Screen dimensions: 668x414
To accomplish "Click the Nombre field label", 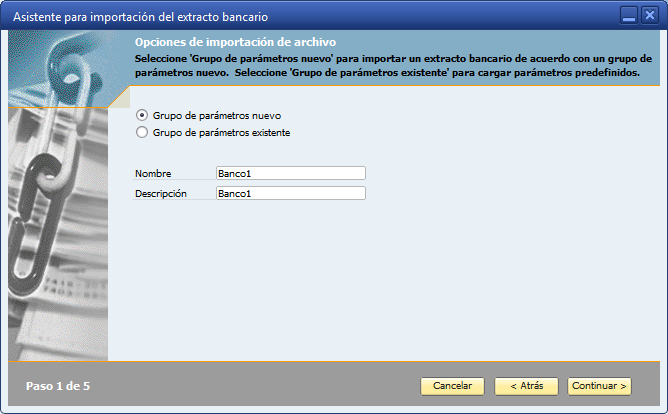I will 153,173.
